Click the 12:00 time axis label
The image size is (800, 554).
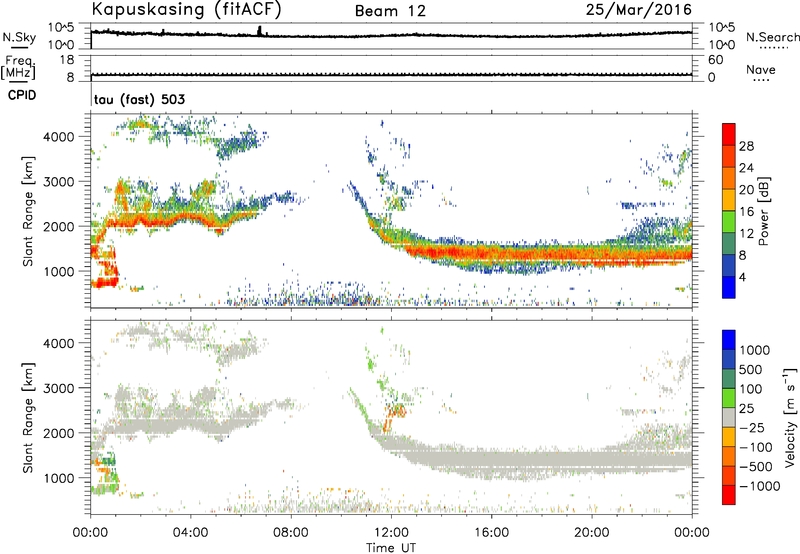pyautogui.click(x=391, y=533)
